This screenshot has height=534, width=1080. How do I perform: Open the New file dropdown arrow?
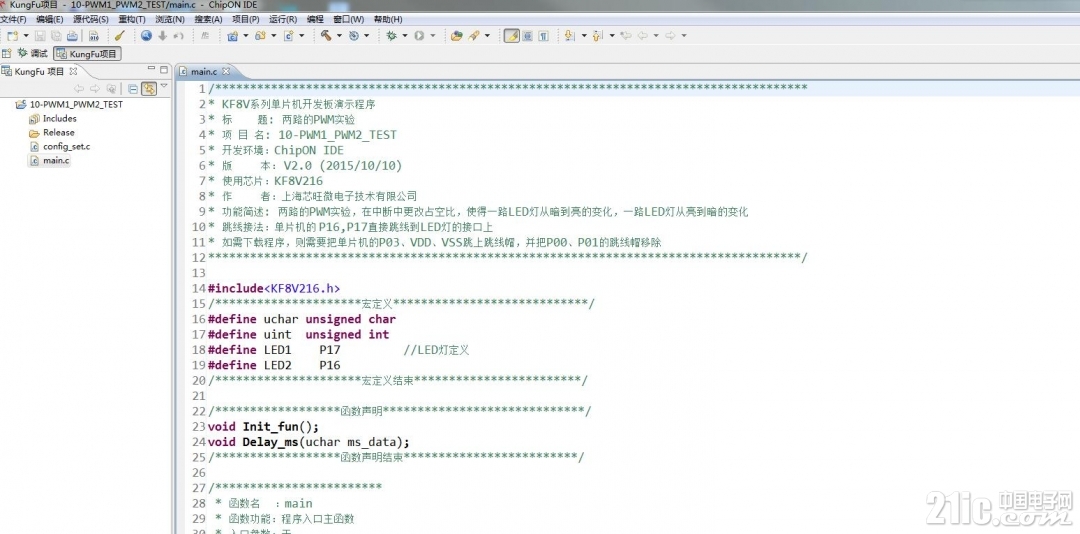click(25, 36)
